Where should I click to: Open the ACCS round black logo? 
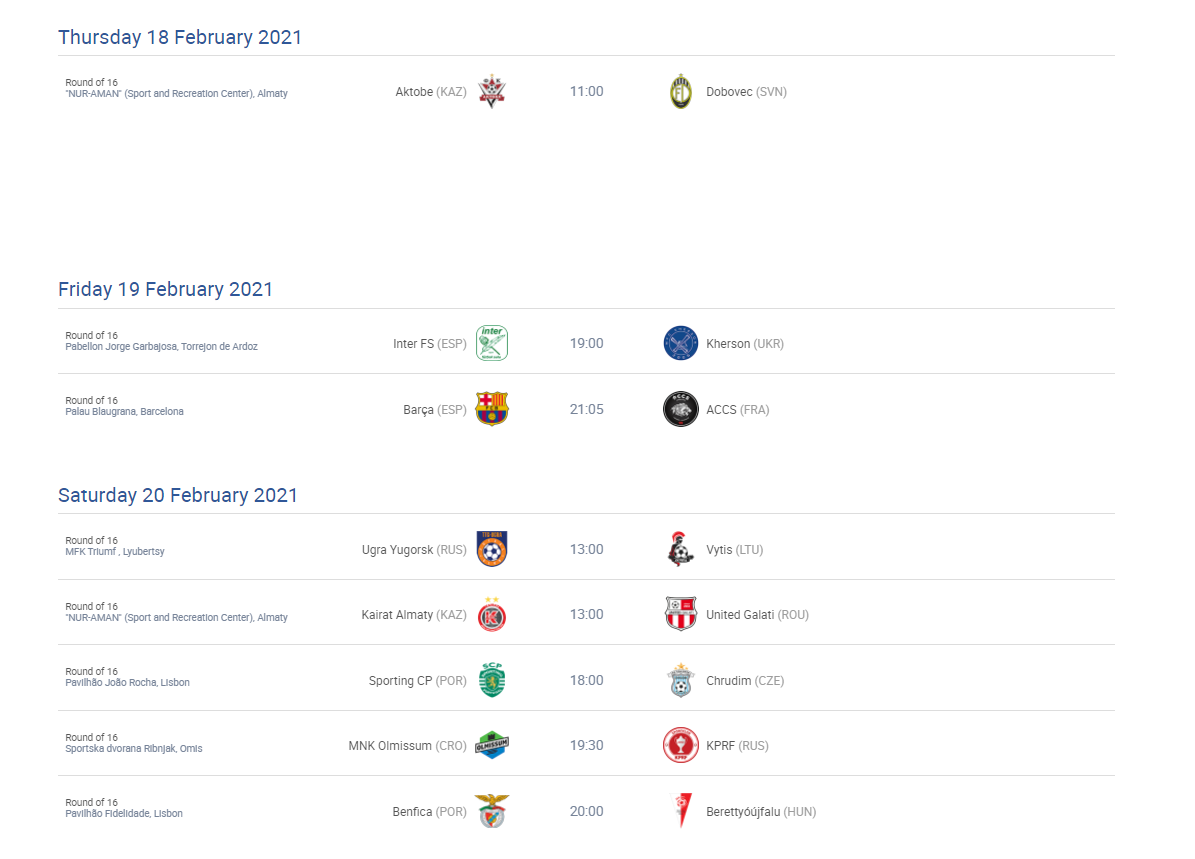pyautogui.click(x=681, y=409)
